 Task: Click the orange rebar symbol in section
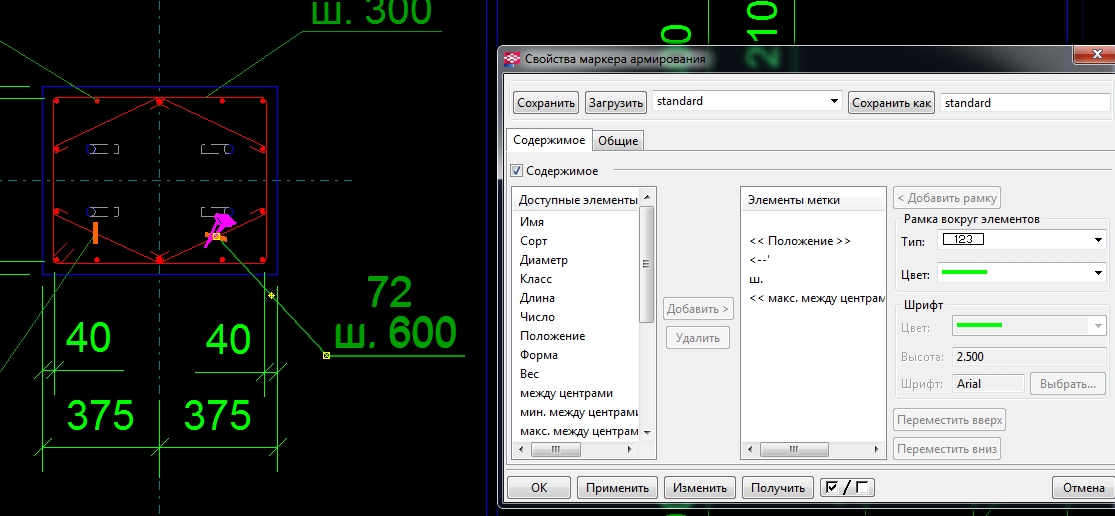tap(95, 233)
